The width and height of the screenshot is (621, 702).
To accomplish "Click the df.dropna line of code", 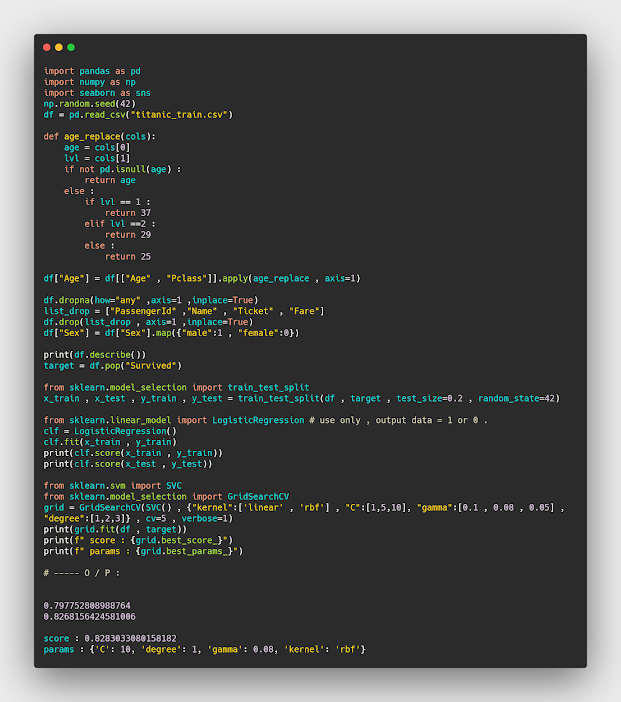I will click(150, 300).
